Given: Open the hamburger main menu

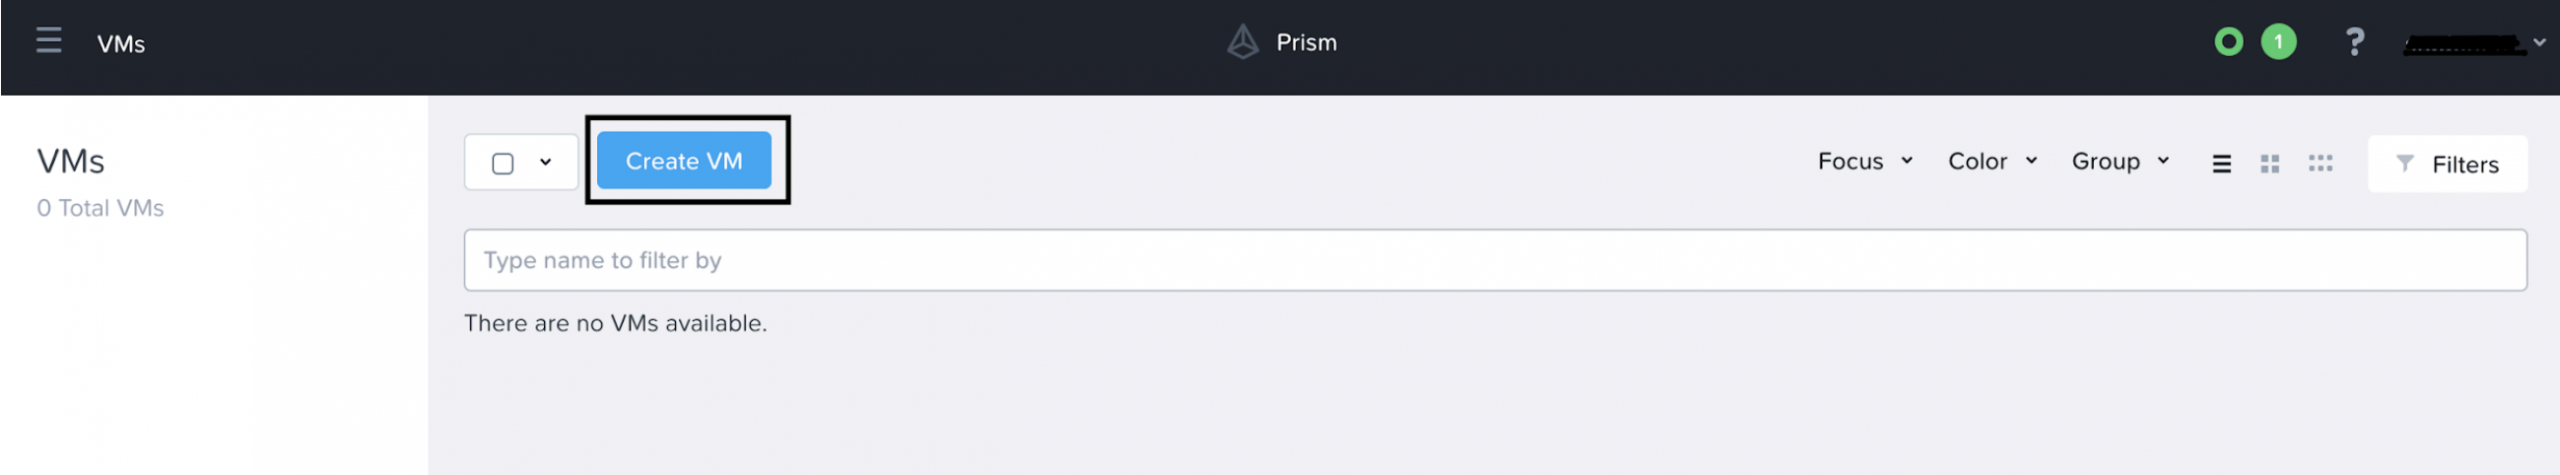Looking at the screenshot, I should click(x=48, y=41).
